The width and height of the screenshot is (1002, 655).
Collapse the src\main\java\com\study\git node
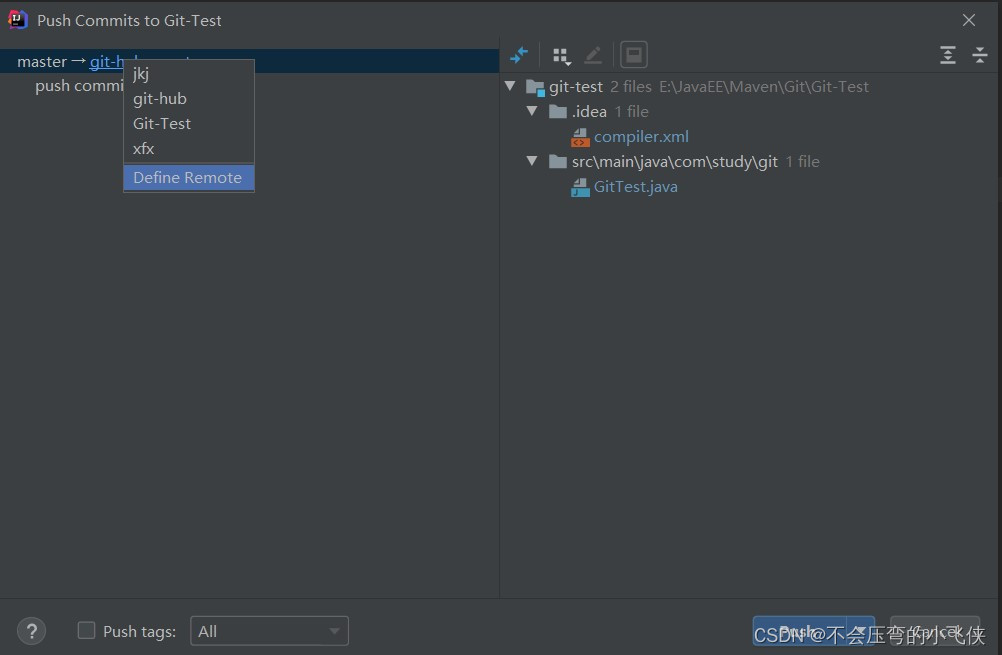coord(532,161)
